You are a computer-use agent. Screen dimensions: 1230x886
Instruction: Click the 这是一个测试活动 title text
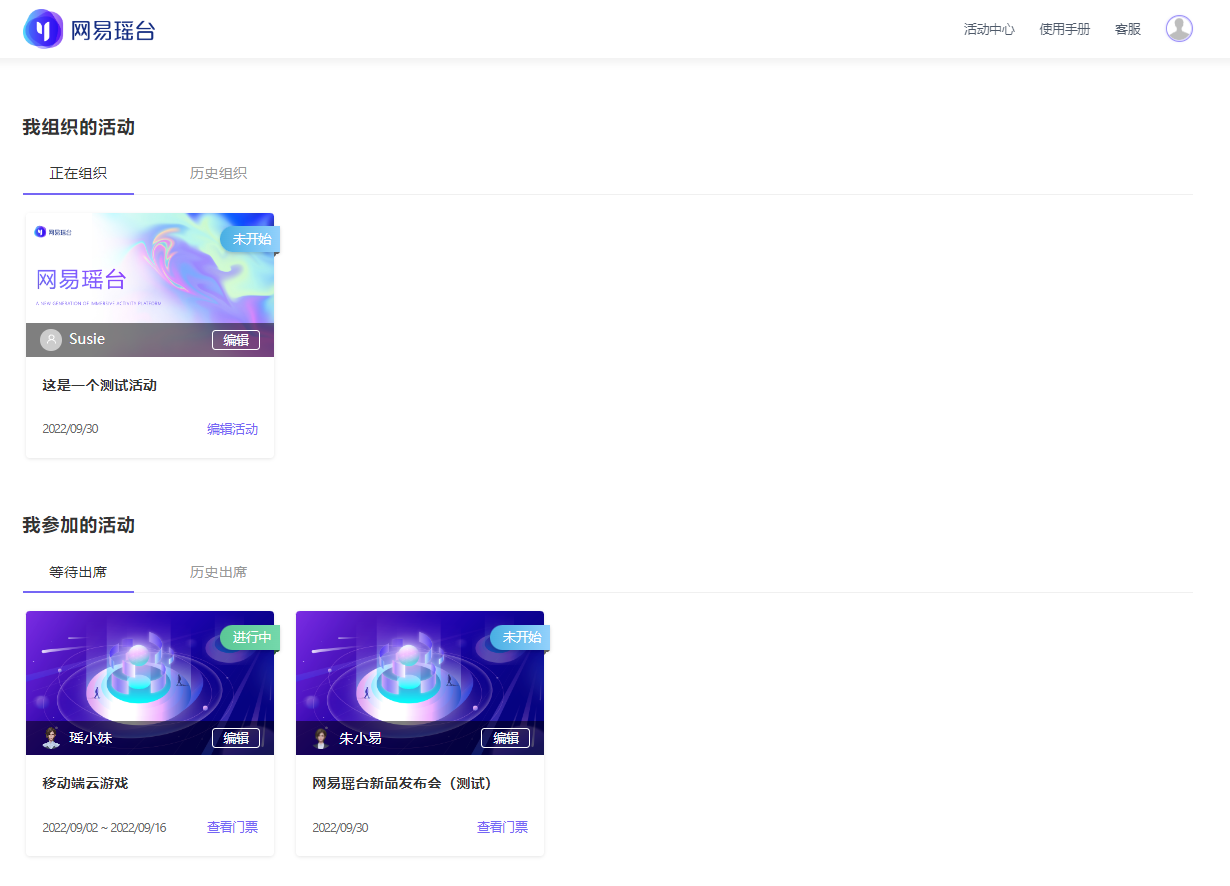click(x=99, y=385)
